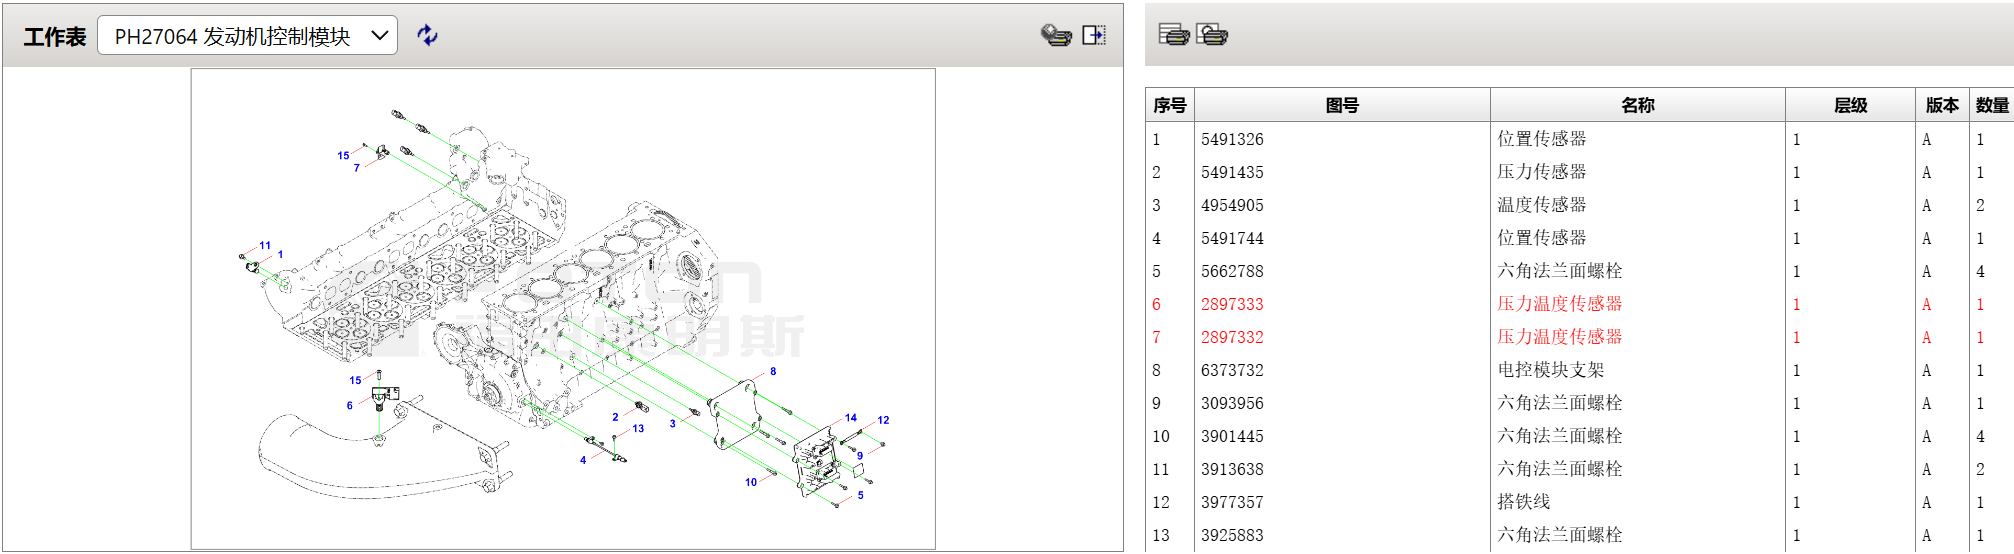Image resolution: width=2014 pixels, height=554 pixels.
Task: Select the 电控模块支架 row
Action: pyautogui.click(x=1550, y=370)
